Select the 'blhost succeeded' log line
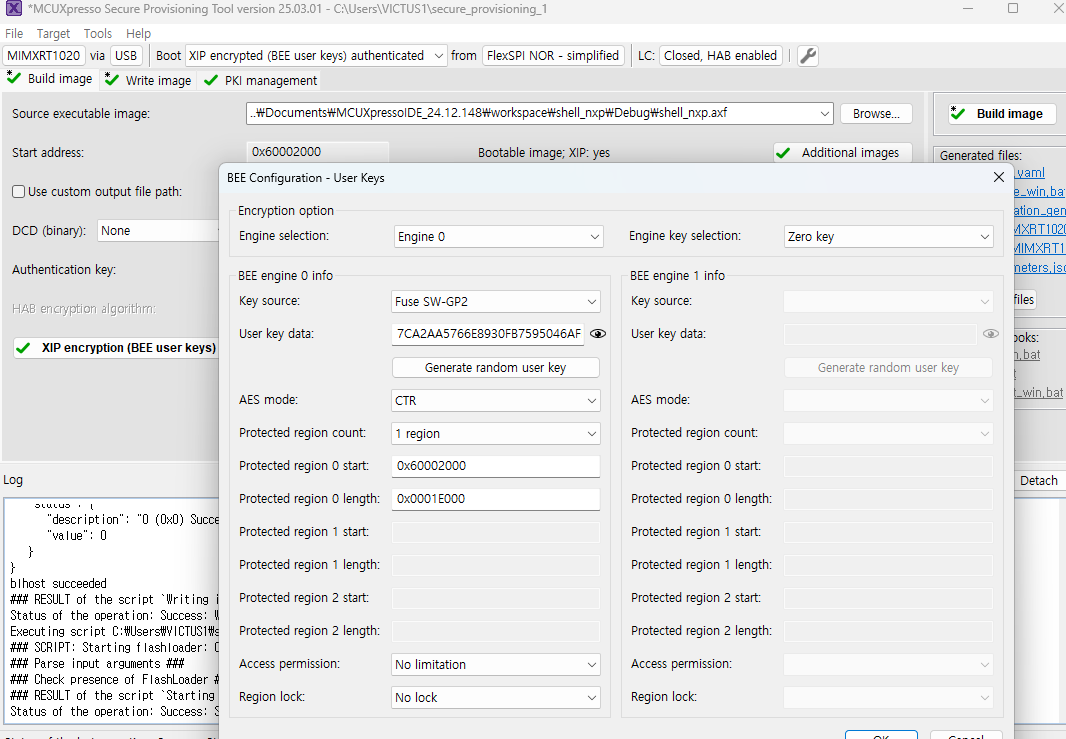 tap(58, 583)
